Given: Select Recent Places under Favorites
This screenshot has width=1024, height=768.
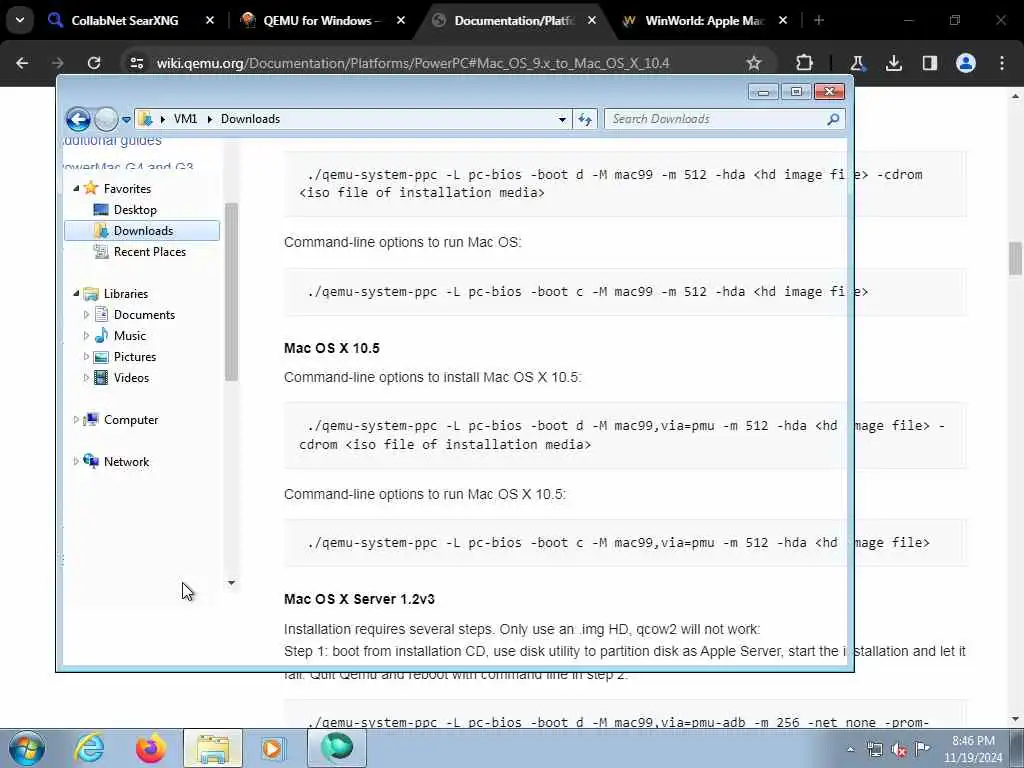Looking at the screenshot, I should [x=150, y=251].
